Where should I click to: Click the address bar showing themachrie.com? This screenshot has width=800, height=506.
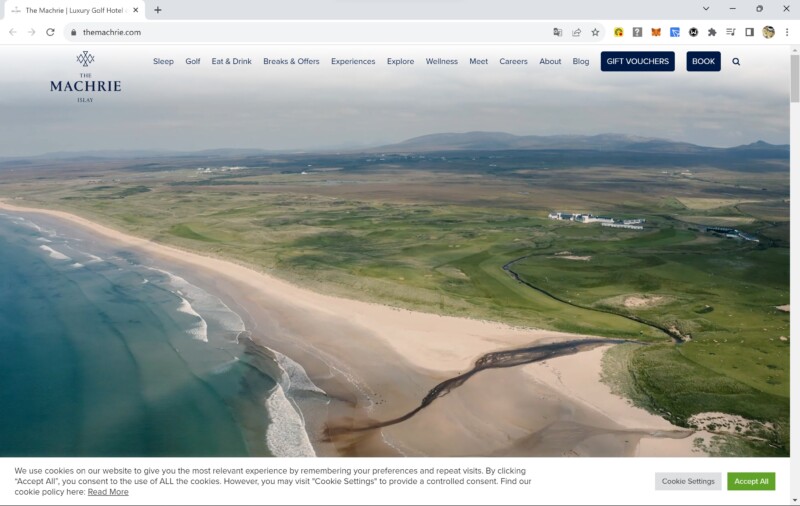point(306,32)
